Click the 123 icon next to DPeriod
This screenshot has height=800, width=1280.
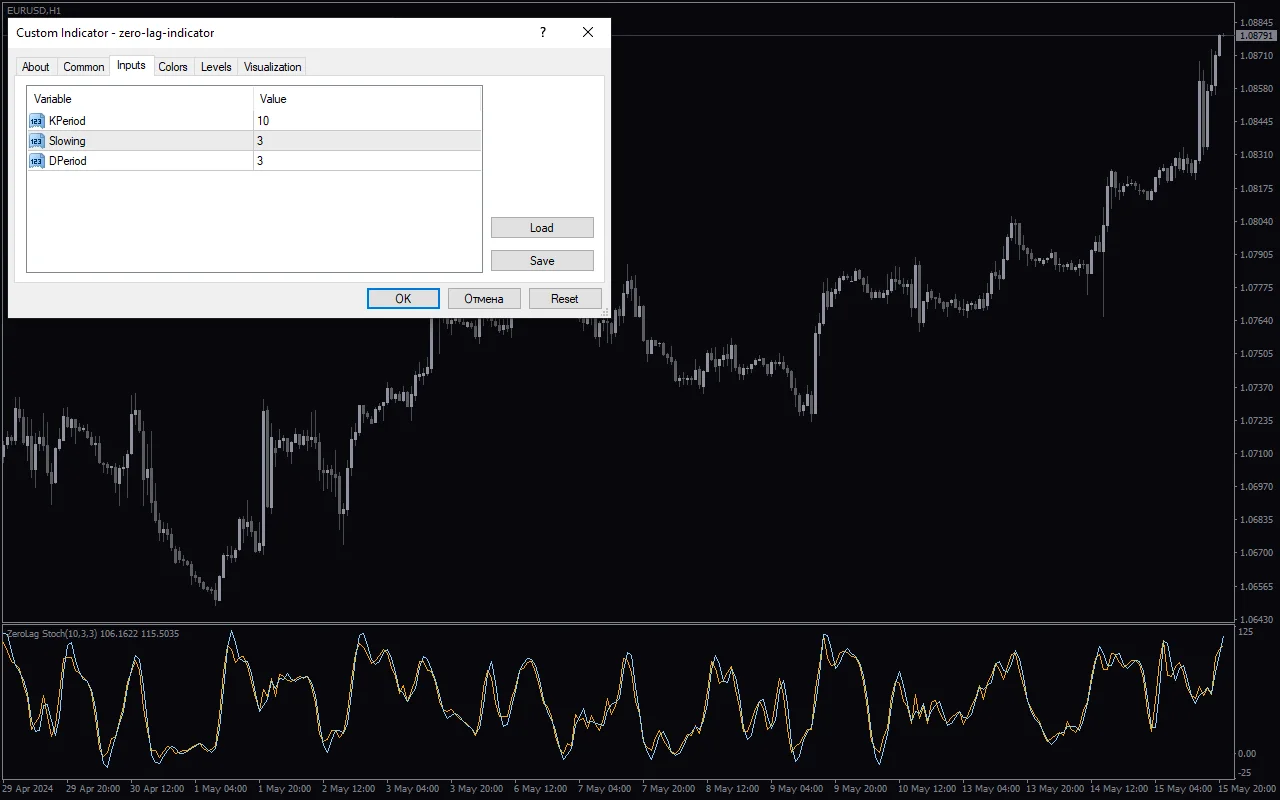[x=35, y=160]
